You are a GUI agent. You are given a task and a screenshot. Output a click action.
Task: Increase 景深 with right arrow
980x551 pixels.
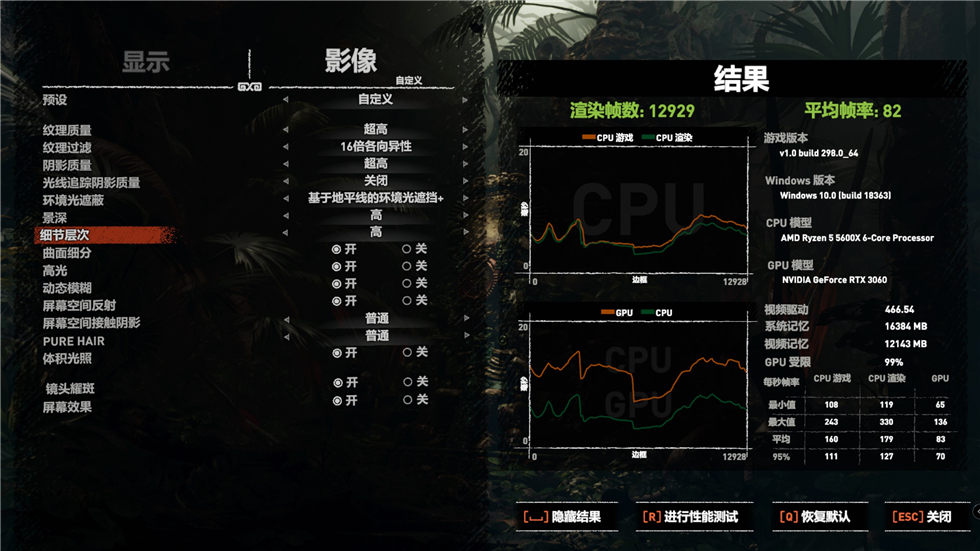click(465, 216)
